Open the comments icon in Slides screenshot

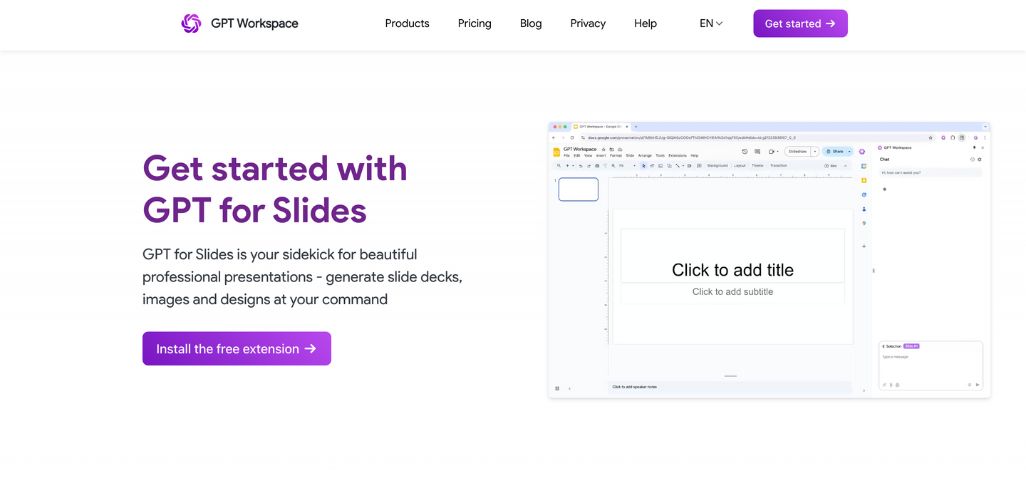[x=757, y=151]
